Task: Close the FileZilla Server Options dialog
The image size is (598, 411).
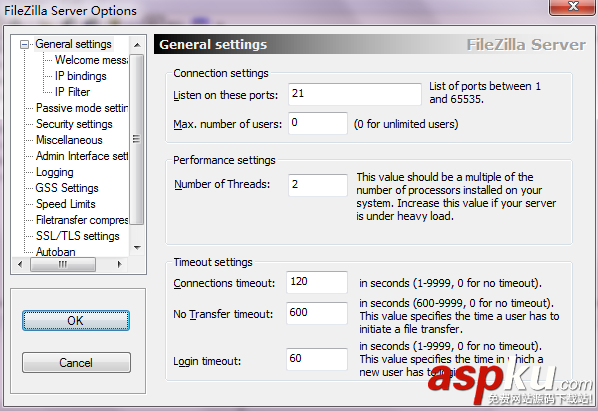Action: coord(572,7)
